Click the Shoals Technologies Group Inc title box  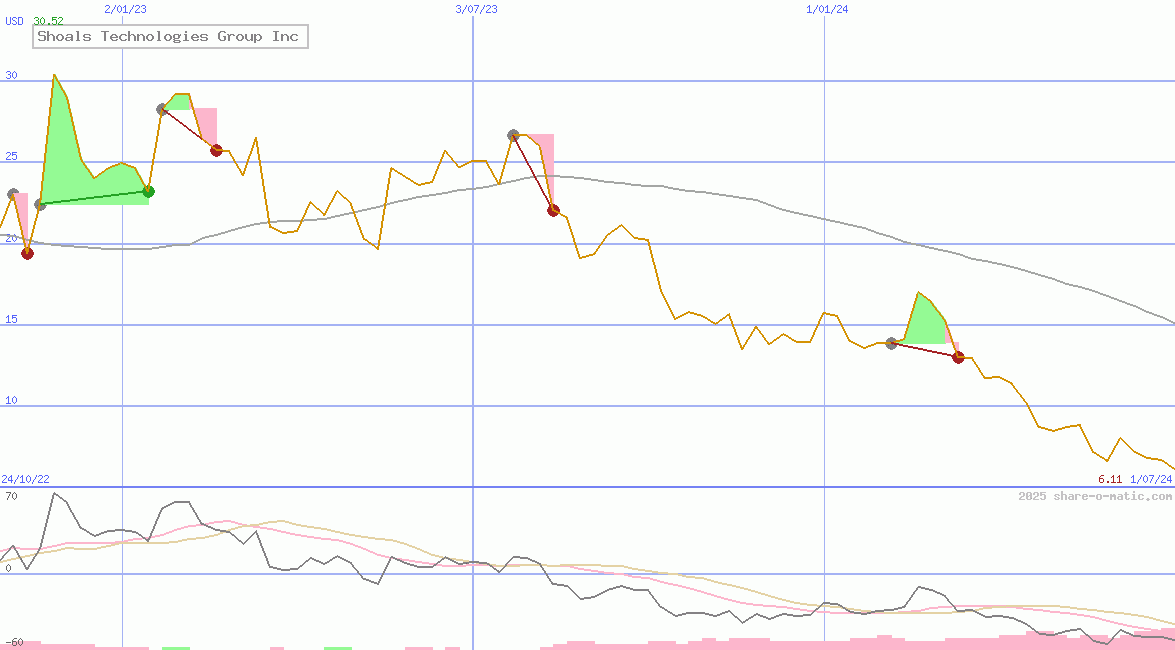click(x=168, y=37)
